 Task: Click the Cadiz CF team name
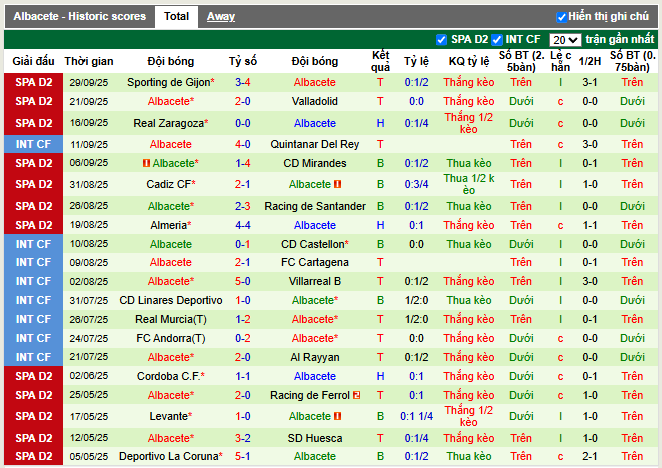168,184
